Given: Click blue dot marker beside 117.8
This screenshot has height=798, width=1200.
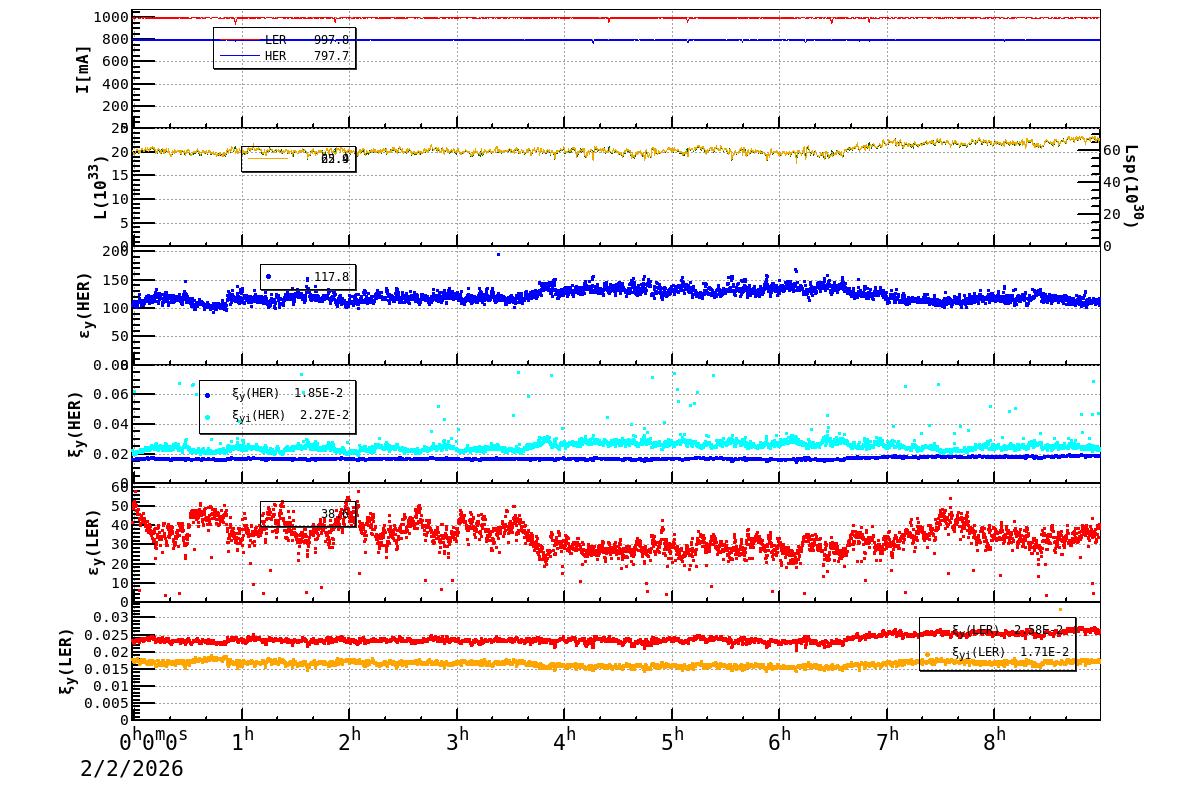Looking at the screenshot, I should click(x=268, y=276).
